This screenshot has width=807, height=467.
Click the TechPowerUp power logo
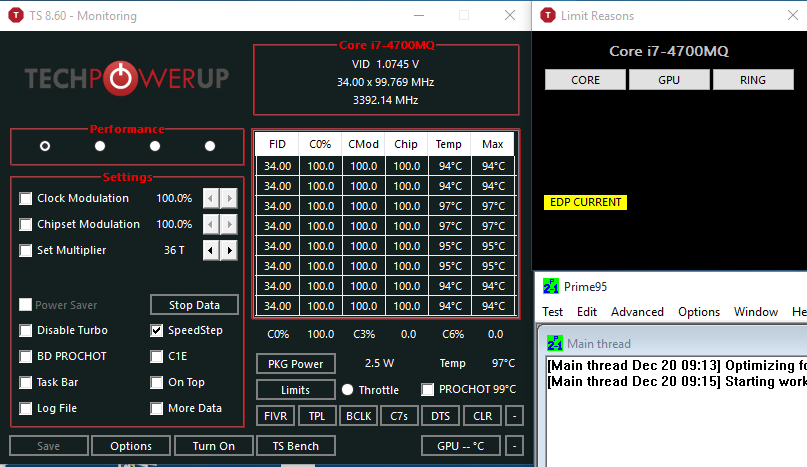(120, 78)
